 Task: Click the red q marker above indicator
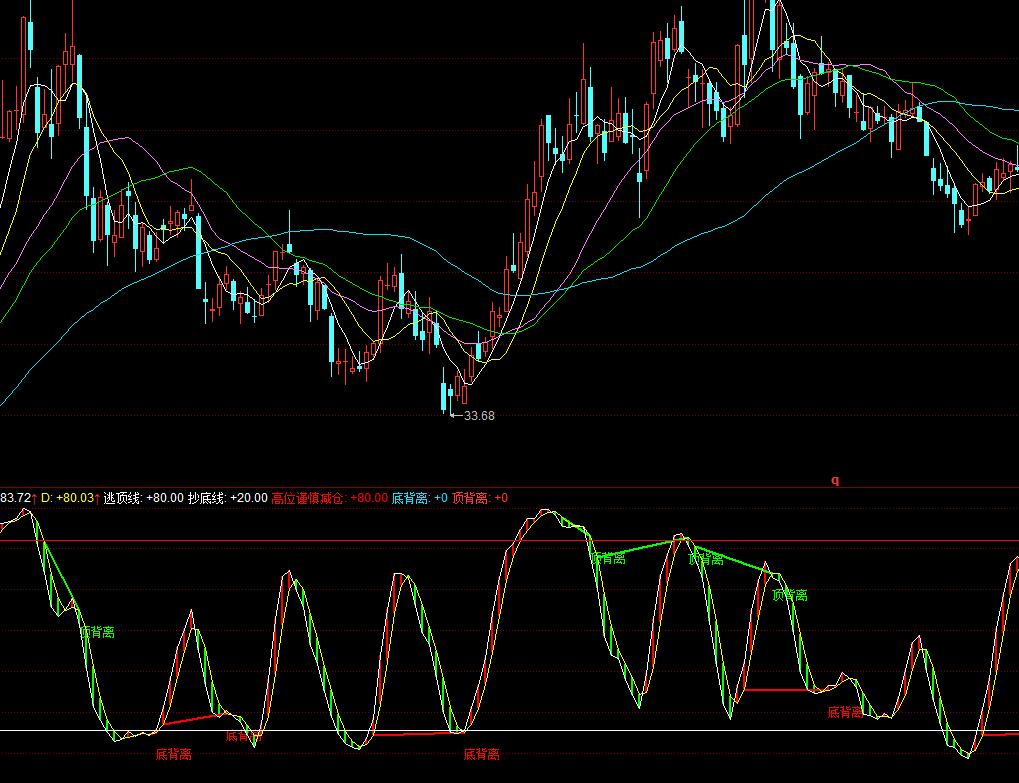point(835,480)
